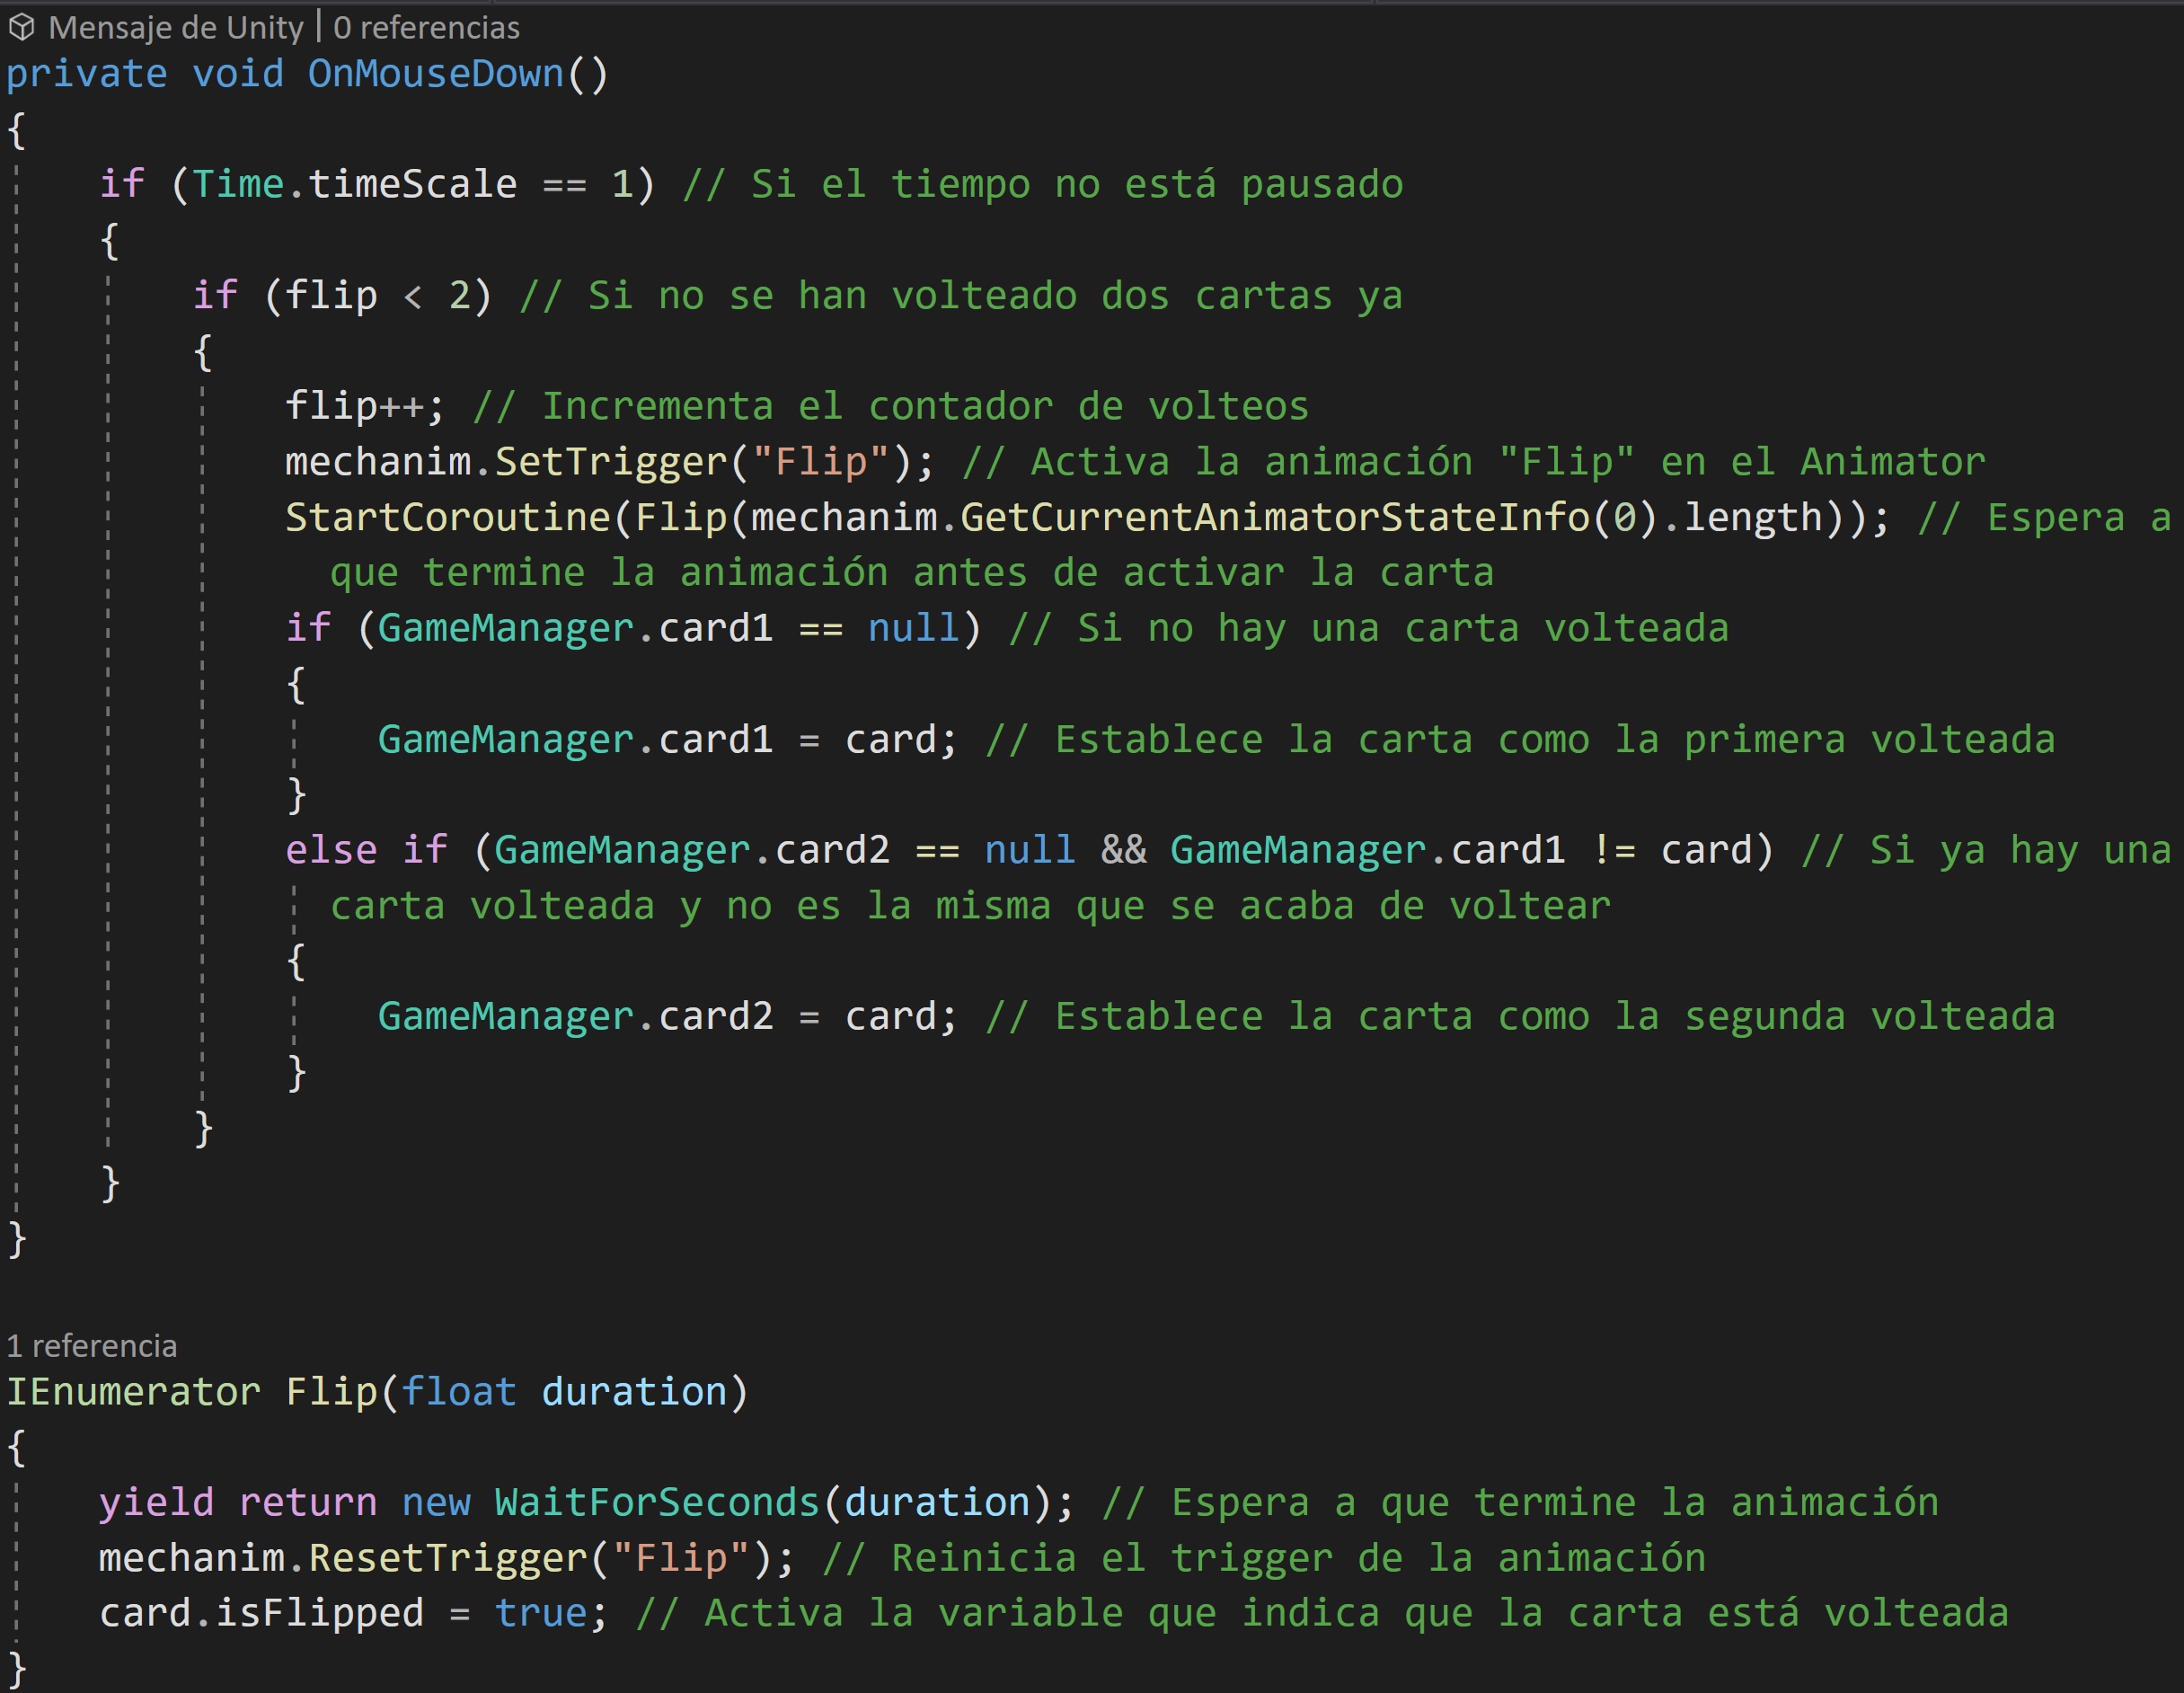Screen dimensions: 2184x1693
Task: Click the isFlipped property assignment
Action: [320, 1613]
